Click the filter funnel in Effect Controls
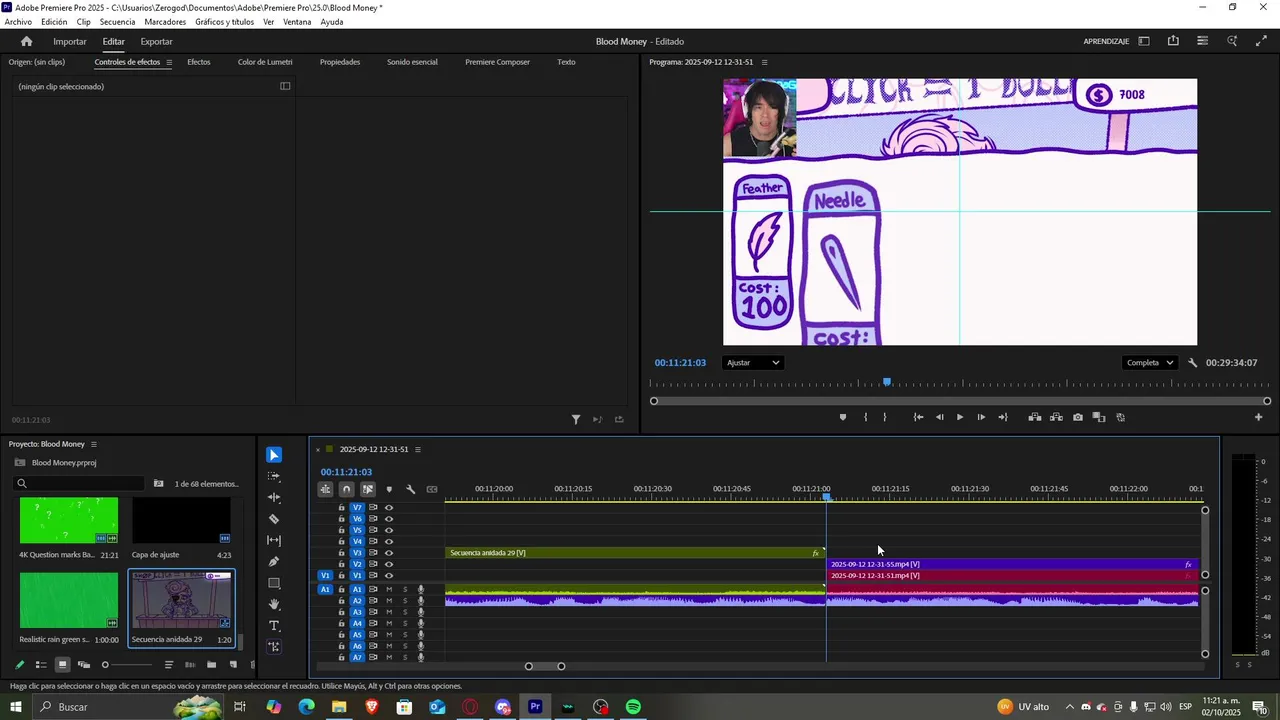This screenshot has height=720, width=1280. (x=576, y=420)
